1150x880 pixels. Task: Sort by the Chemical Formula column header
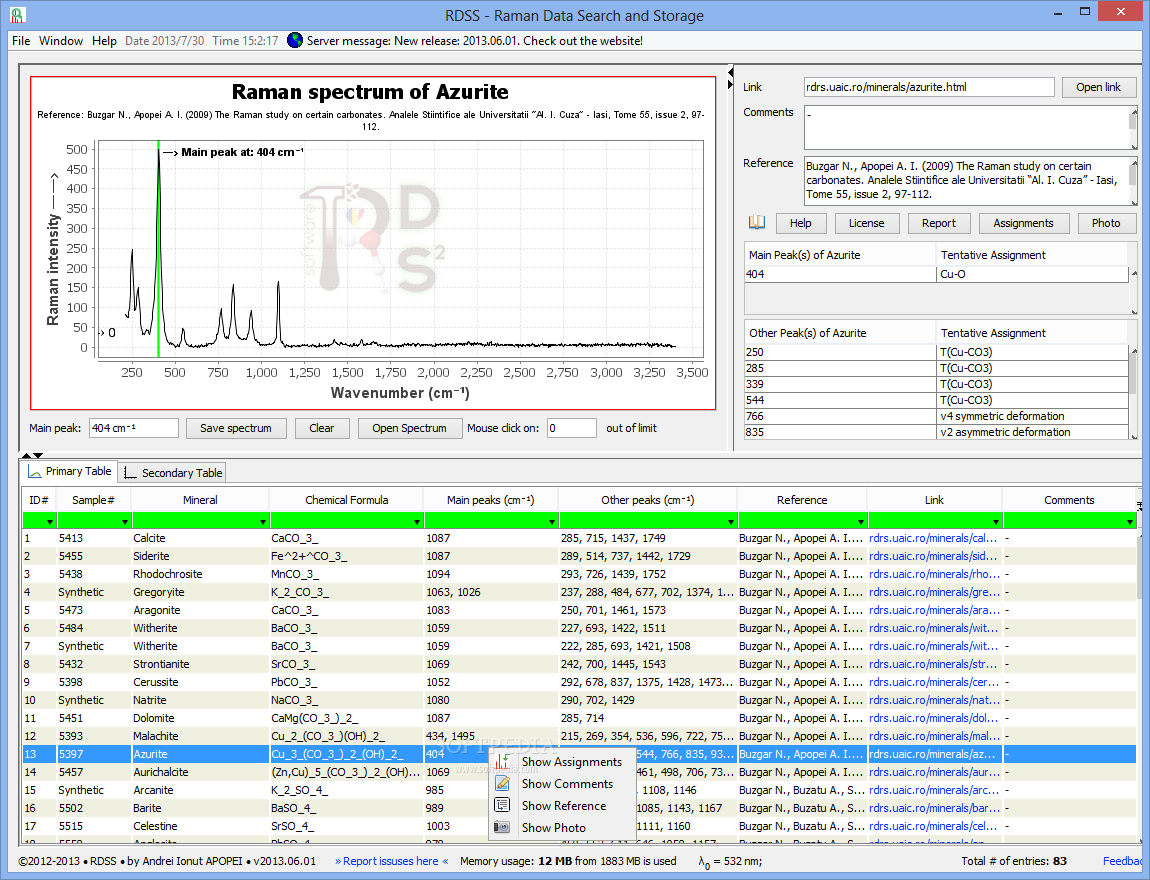pos(346,499)
